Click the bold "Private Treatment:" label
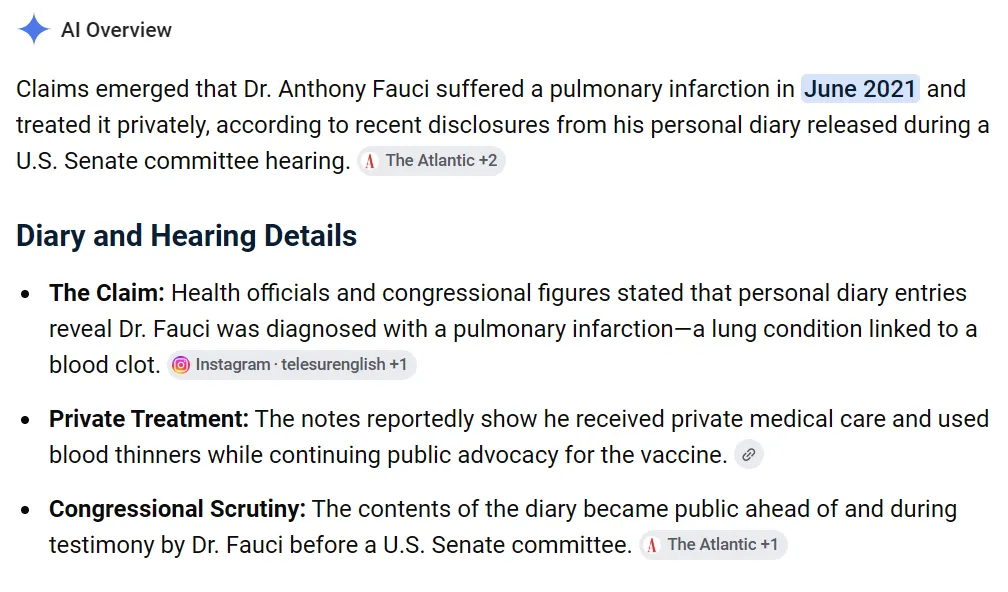This screenshot has width=1008, height=592. click(148, 419)
